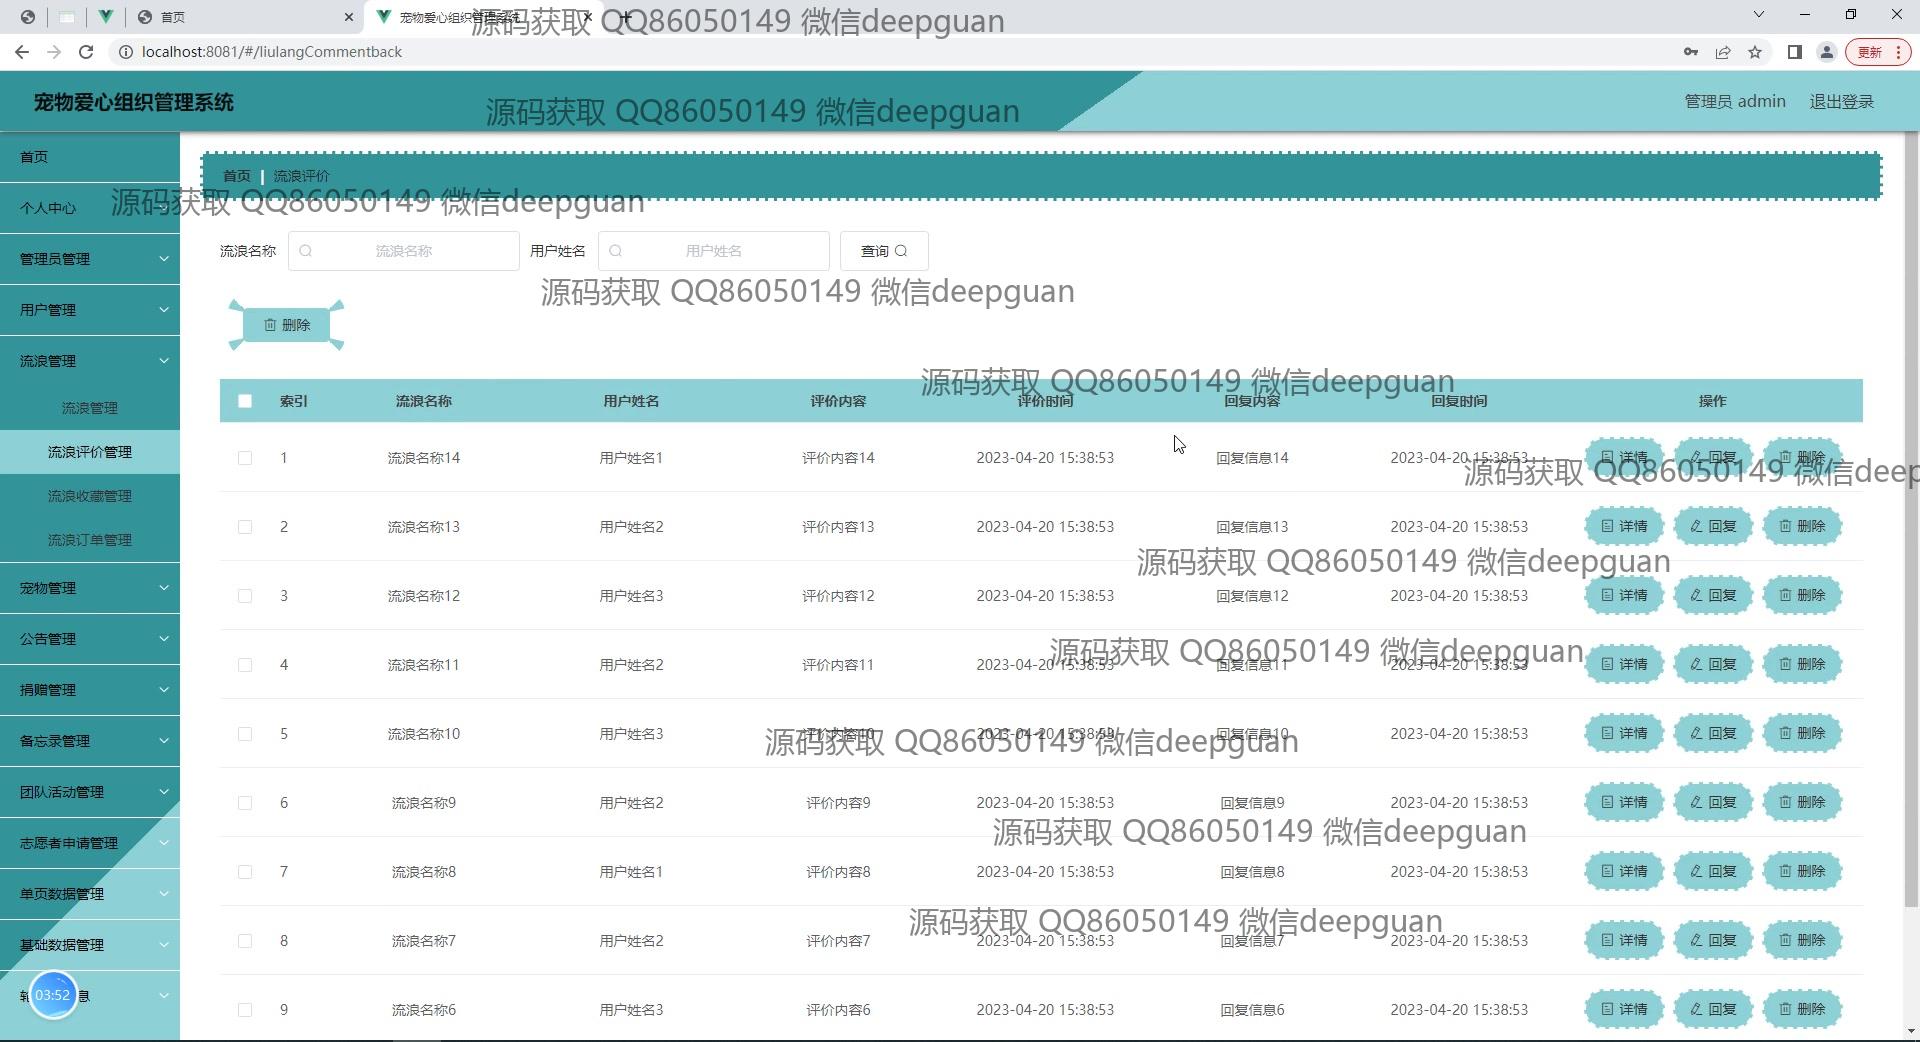The image size is (1920, 1042).
Task: Open the tab search chevron in the title bar
Action: coord(1759,15)
